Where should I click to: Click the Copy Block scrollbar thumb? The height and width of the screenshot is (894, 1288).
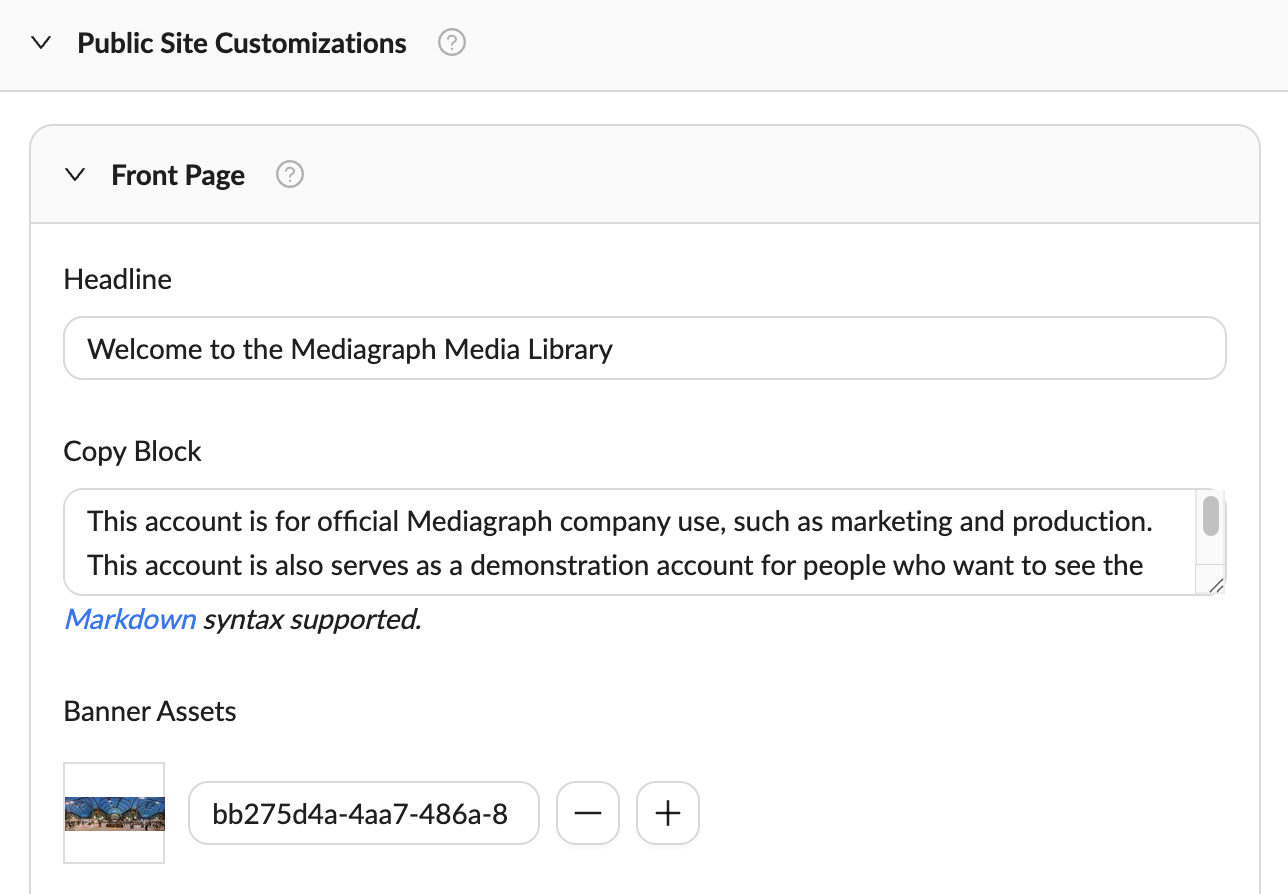point(1211,516)
